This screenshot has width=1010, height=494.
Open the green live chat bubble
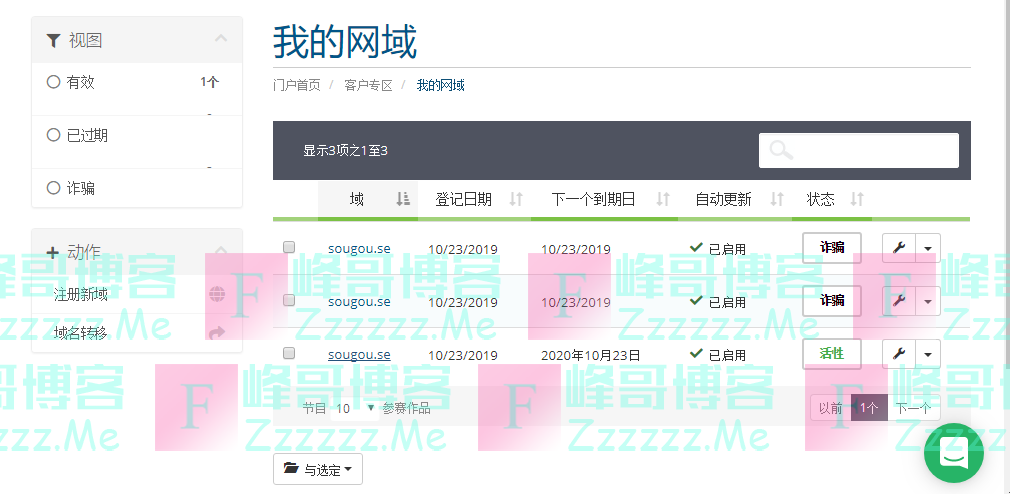953,453
